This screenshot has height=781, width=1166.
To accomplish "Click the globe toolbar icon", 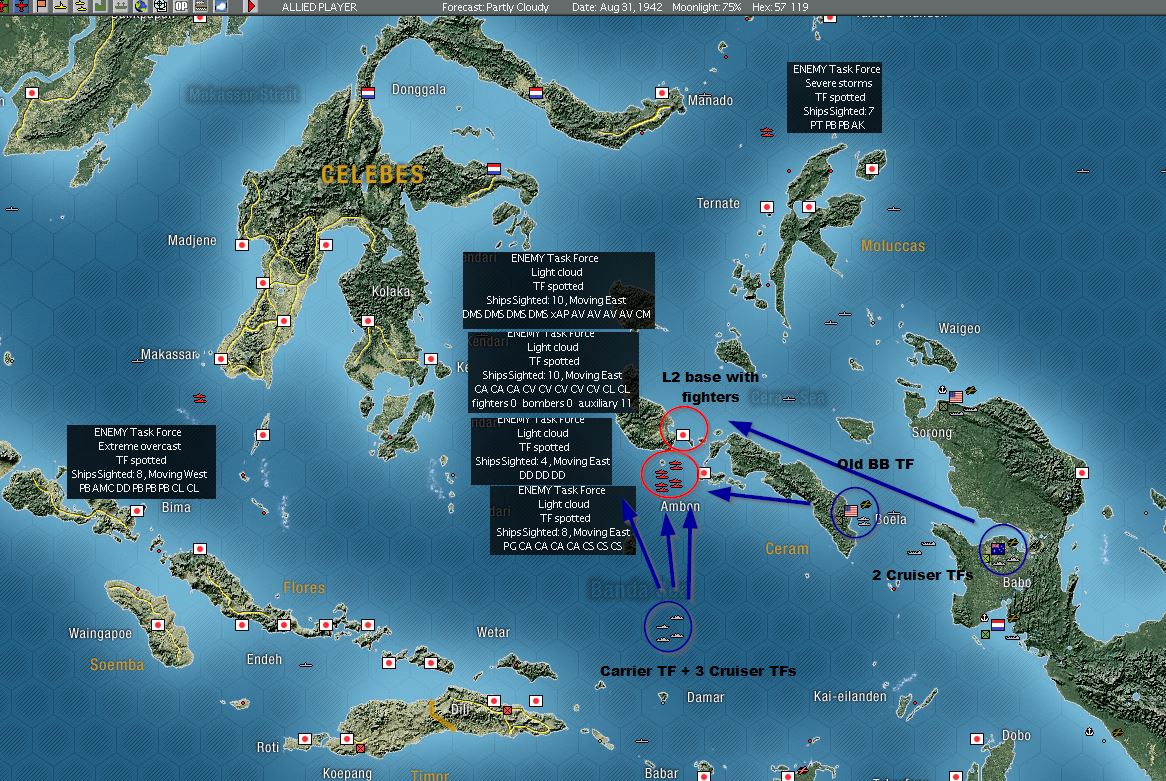I will [141, 6].
